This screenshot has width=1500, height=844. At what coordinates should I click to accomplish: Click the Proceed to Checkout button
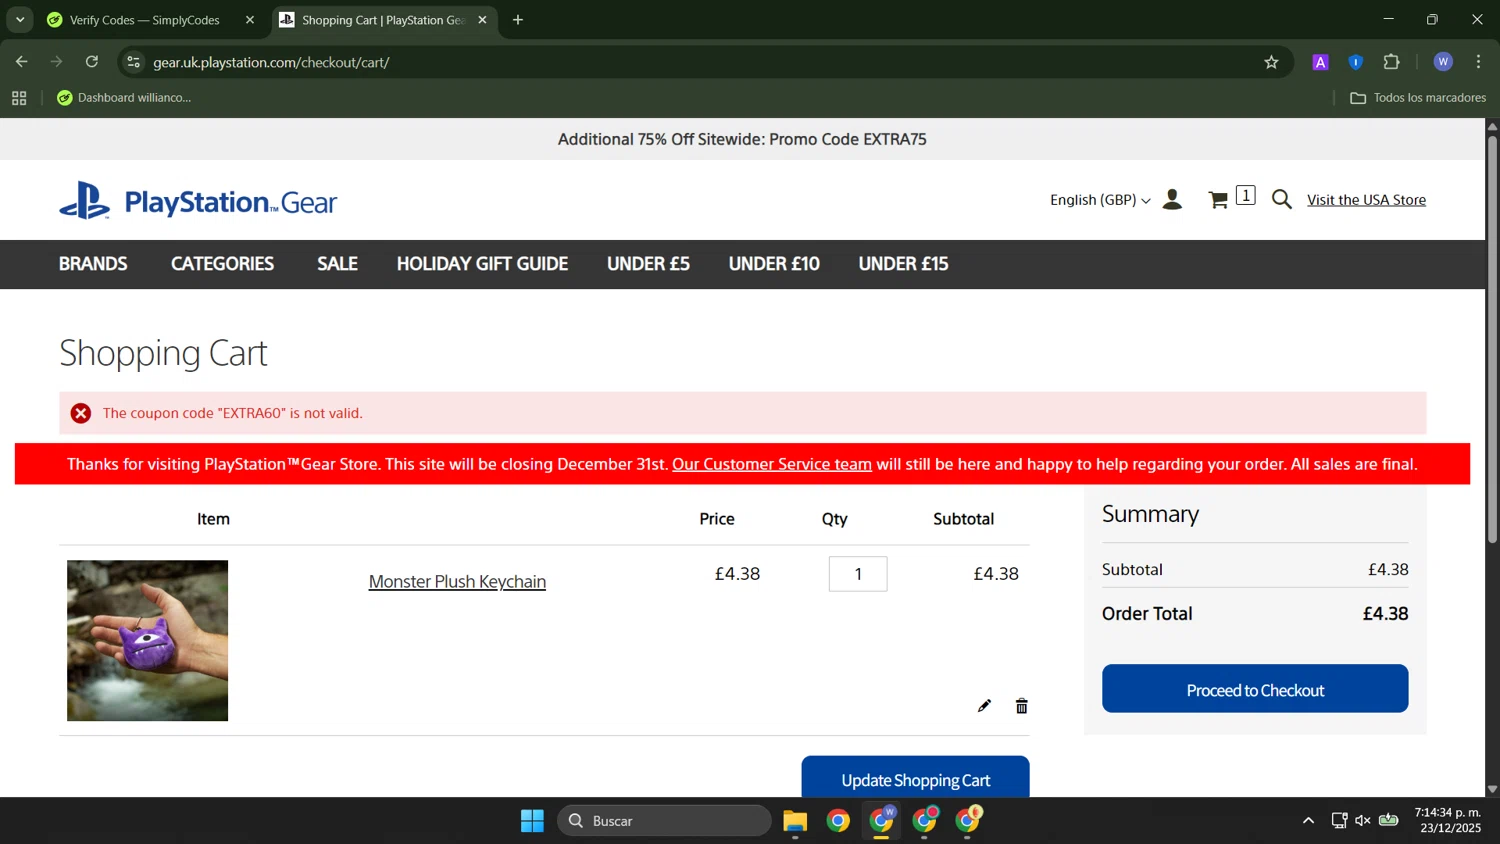(x=1255, y=689)
